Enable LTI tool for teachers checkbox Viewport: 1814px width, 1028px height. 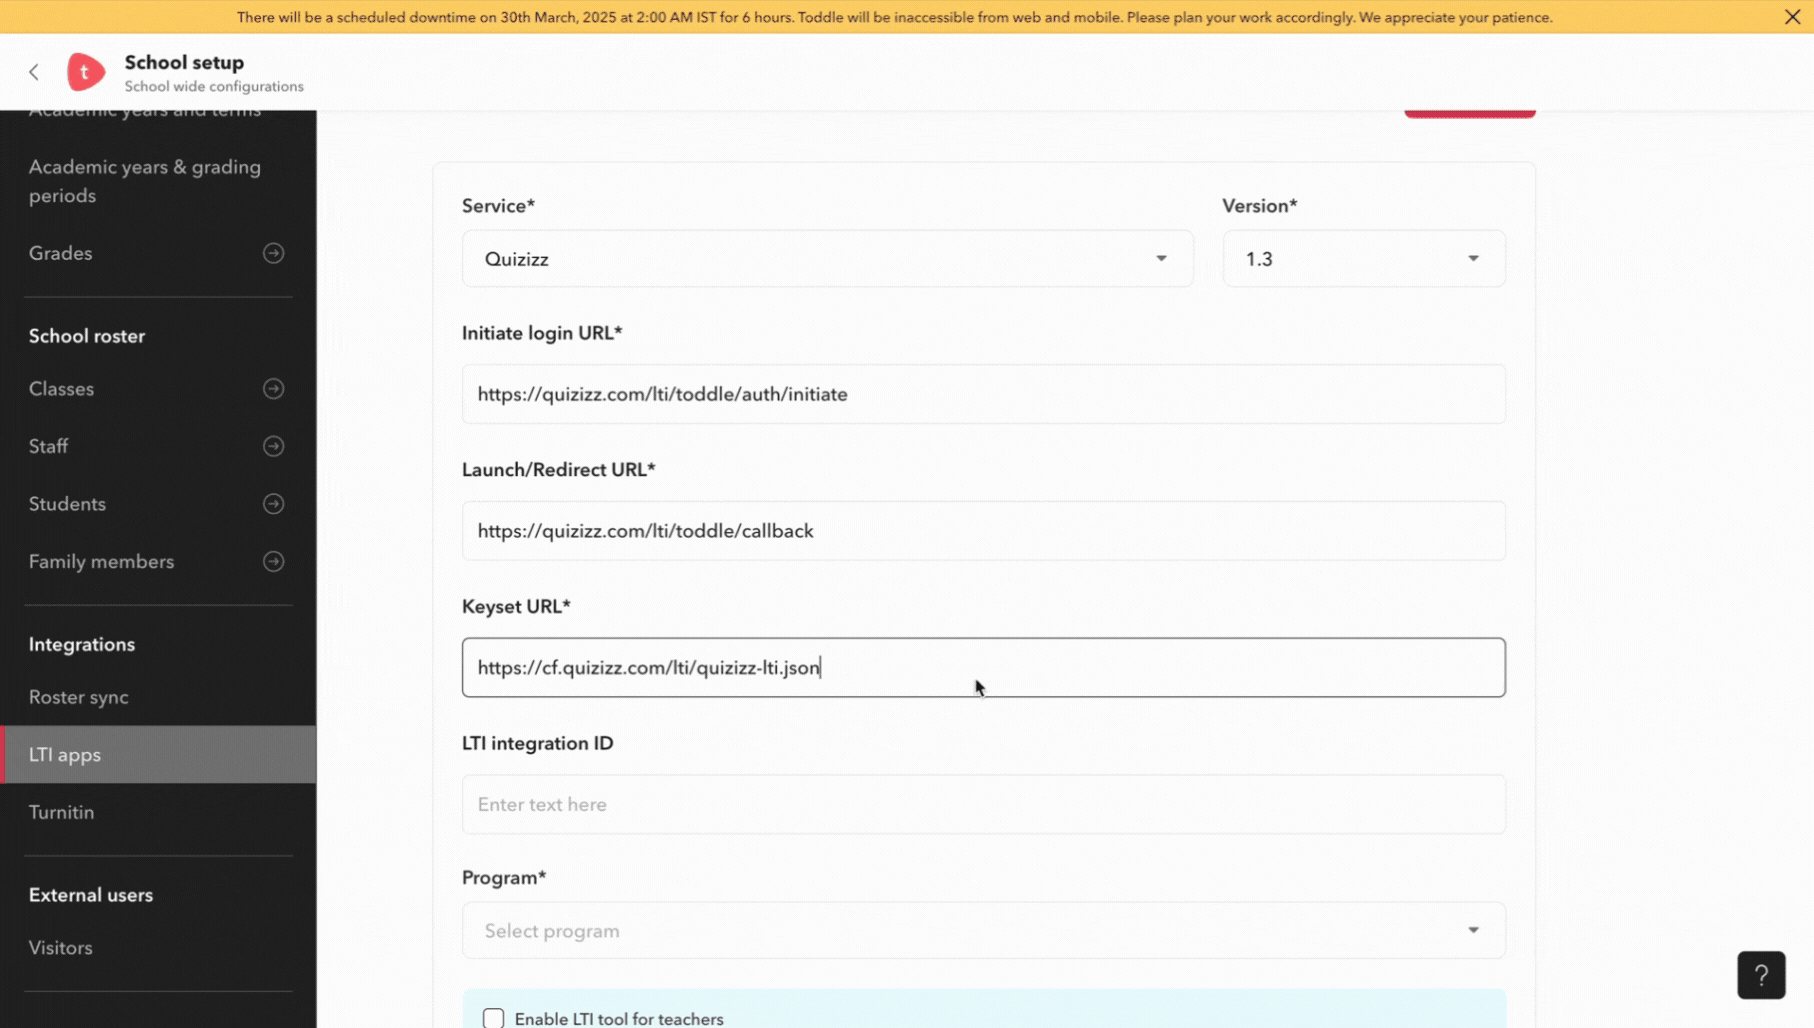pos(493,1018)
